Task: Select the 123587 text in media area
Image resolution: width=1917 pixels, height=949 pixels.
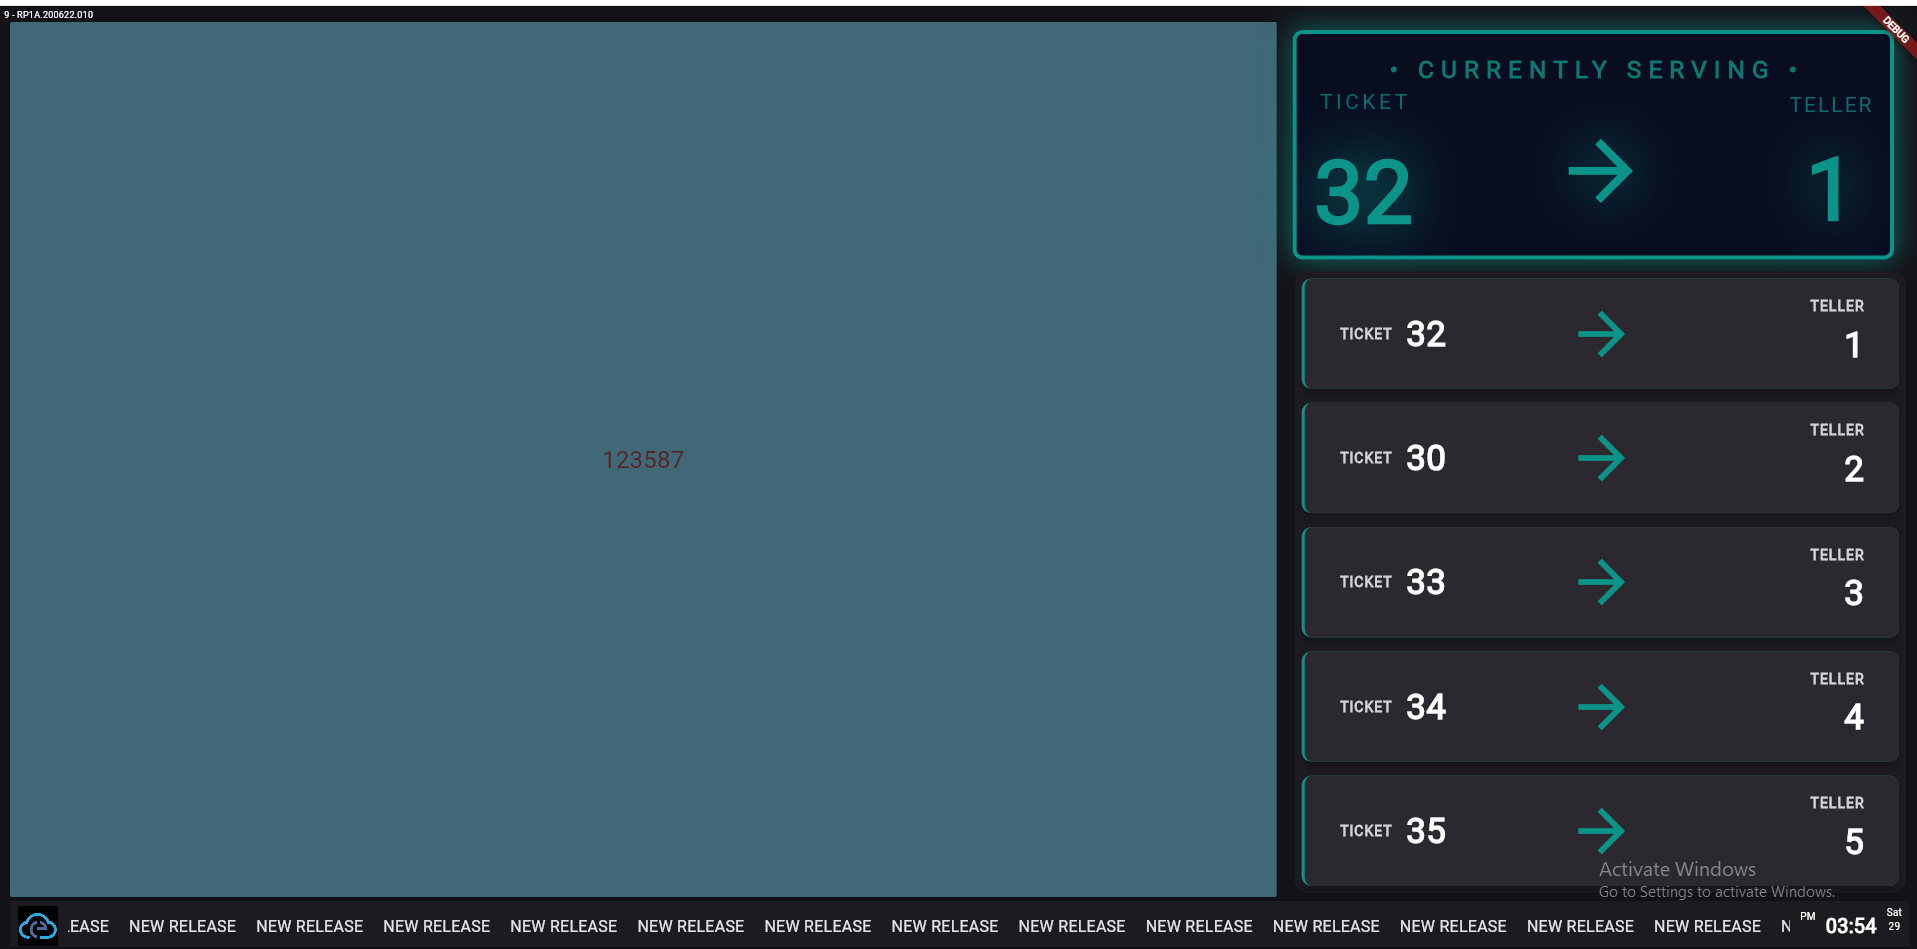Action: tap(643, 460)
